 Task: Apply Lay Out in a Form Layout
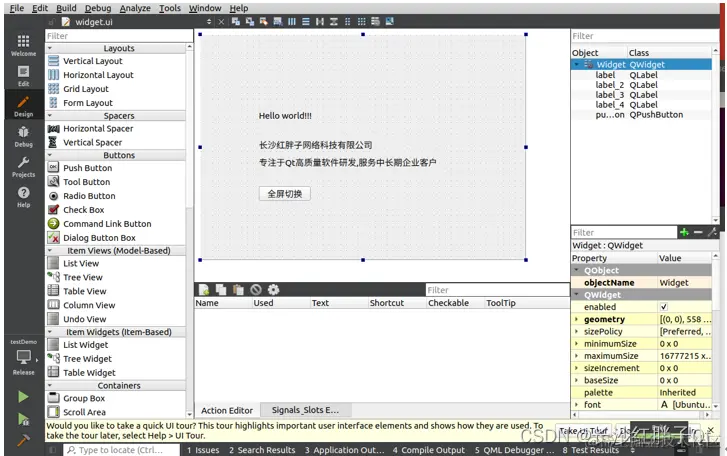347,21
